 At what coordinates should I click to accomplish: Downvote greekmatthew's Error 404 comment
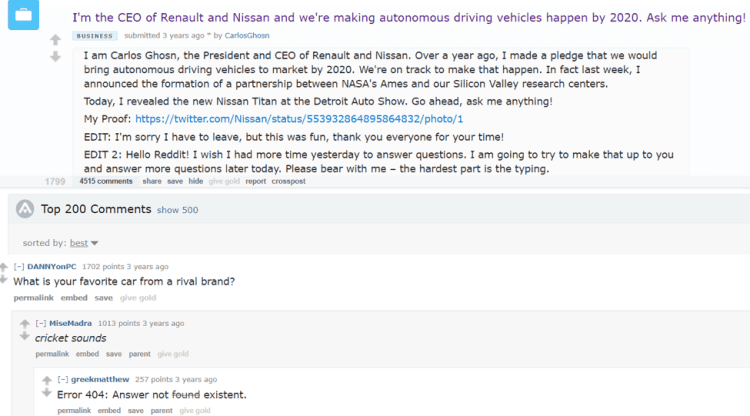46,393
